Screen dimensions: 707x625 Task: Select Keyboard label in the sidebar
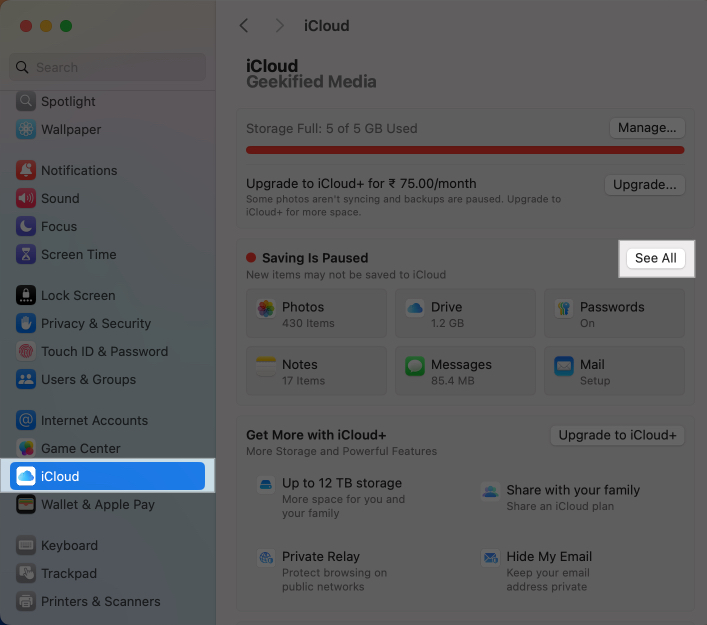point(69,545)
